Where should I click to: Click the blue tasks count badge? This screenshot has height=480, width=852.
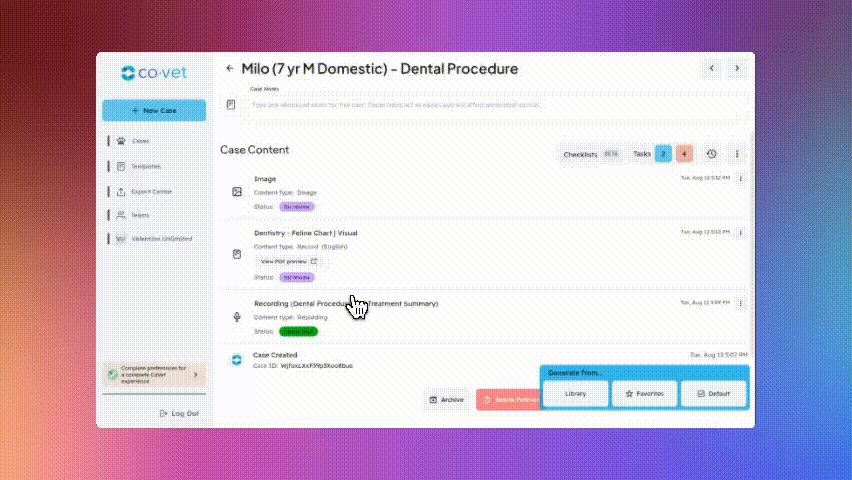pos(663,154)
